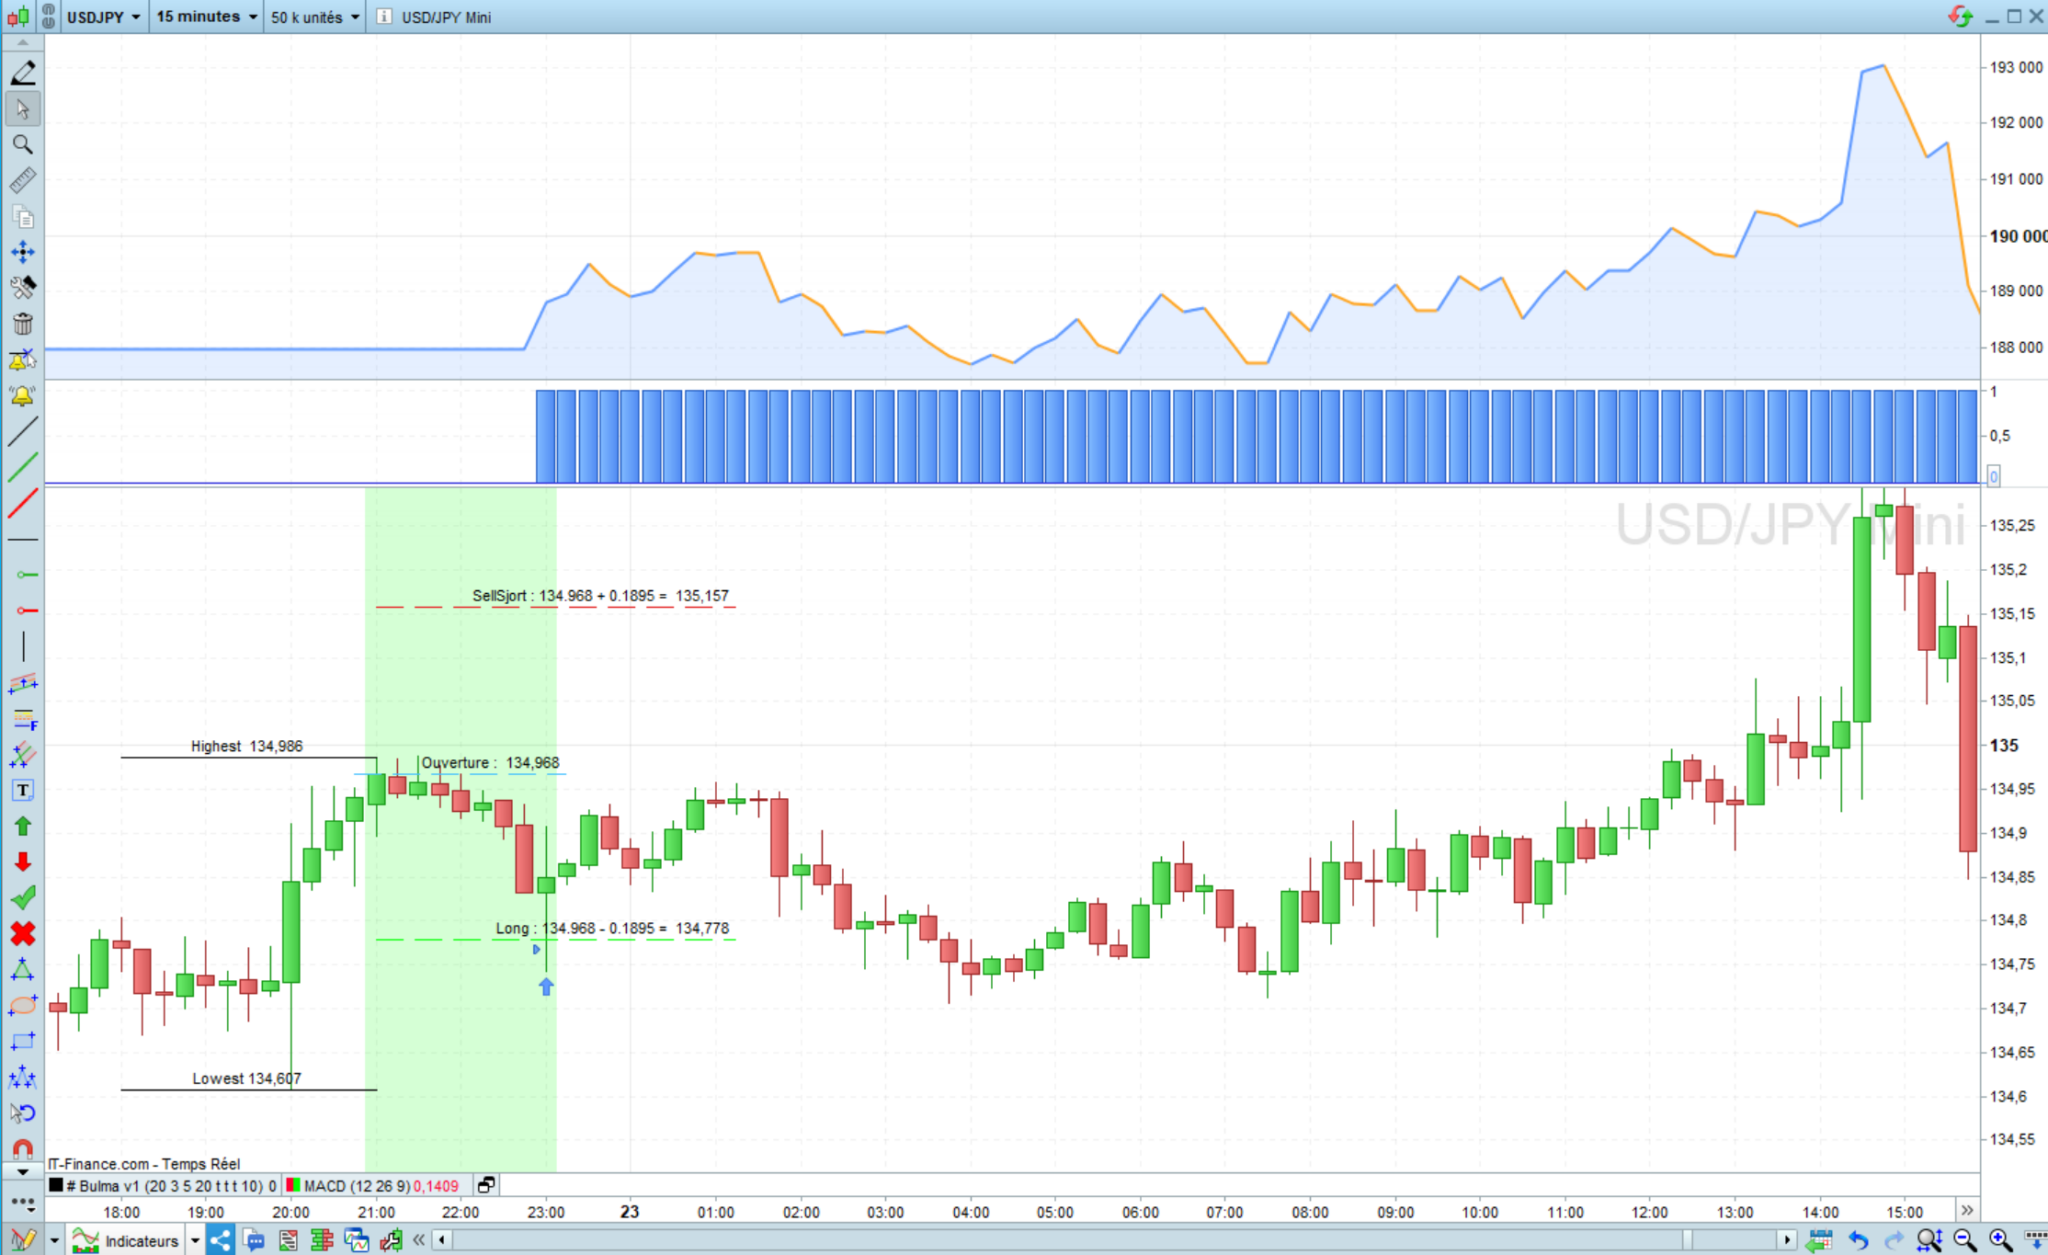Select the red trend line tool

click(x=22, y=503)
